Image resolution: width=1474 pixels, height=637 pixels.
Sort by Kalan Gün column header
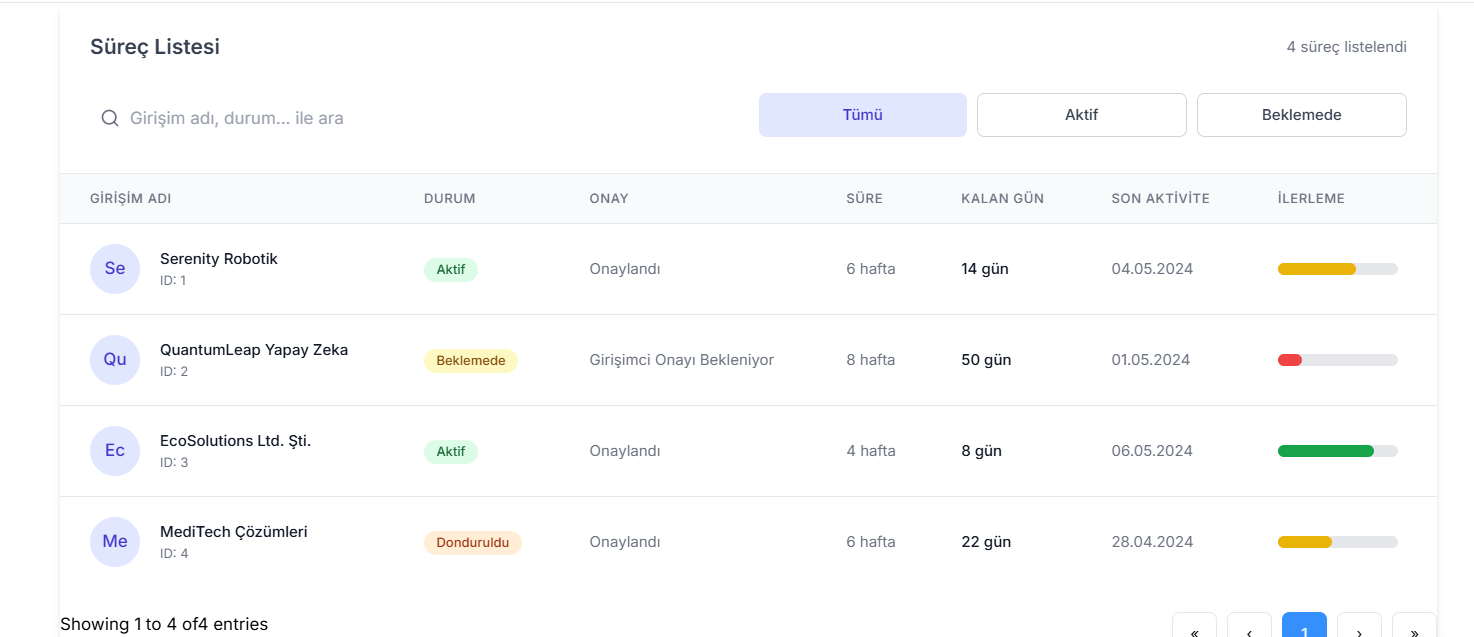coord(1002,199)
